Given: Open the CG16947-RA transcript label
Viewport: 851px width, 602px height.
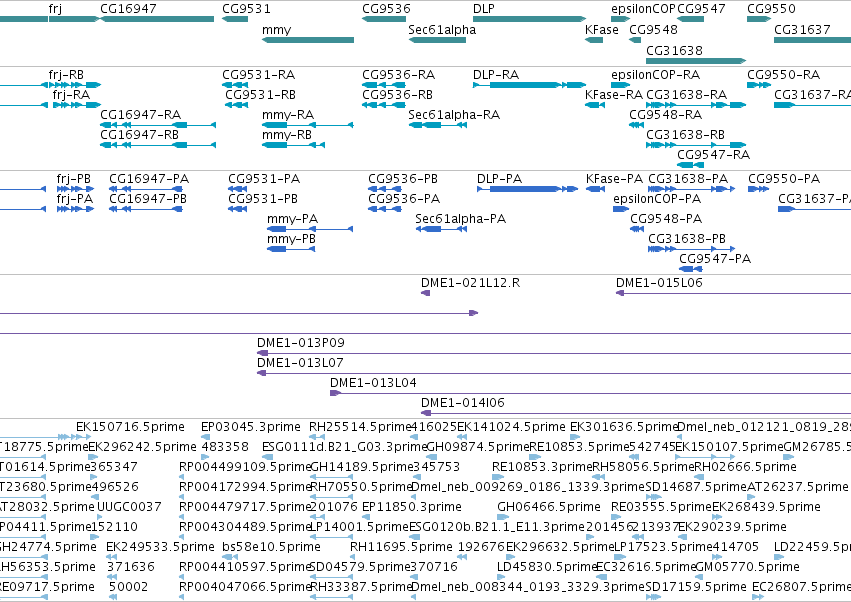Looking at the screenshot, I should tap(140, 115).
